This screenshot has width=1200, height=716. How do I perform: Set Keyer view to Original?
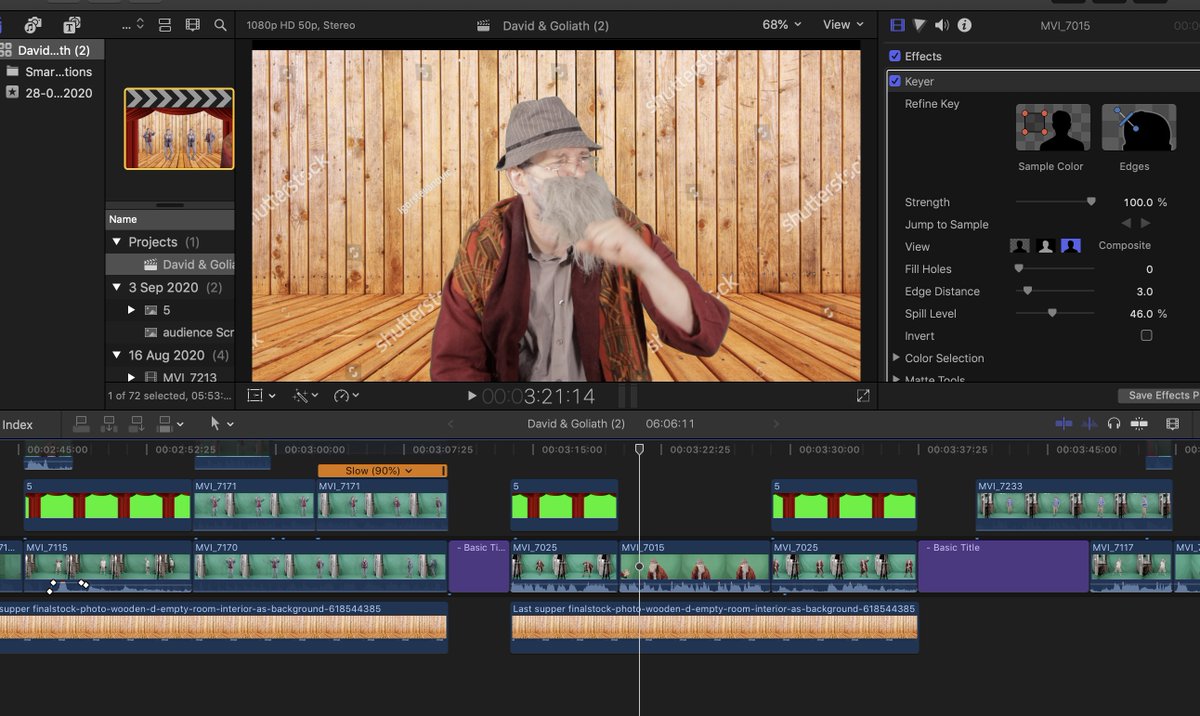point(1019,246)
